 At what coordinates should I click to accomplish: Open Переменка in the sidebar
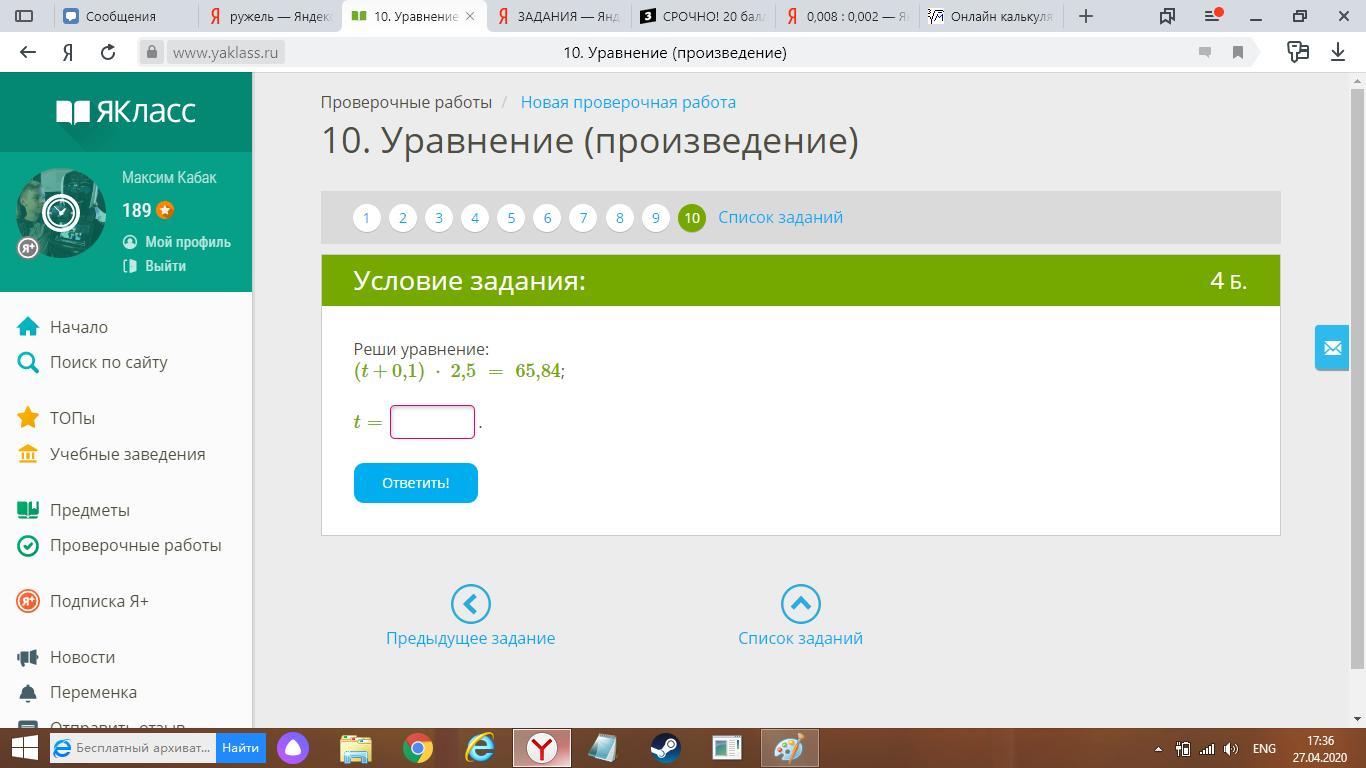(x=93, y=692)
